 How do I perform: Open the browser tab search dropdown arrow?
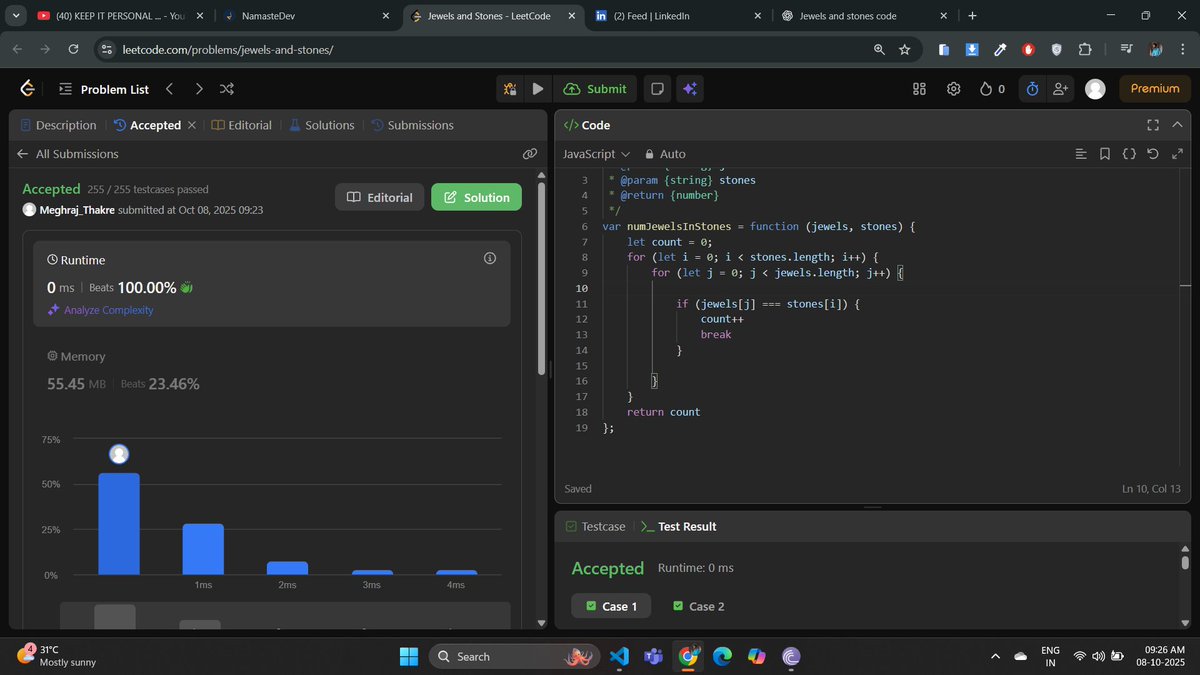tap(17, 16)
